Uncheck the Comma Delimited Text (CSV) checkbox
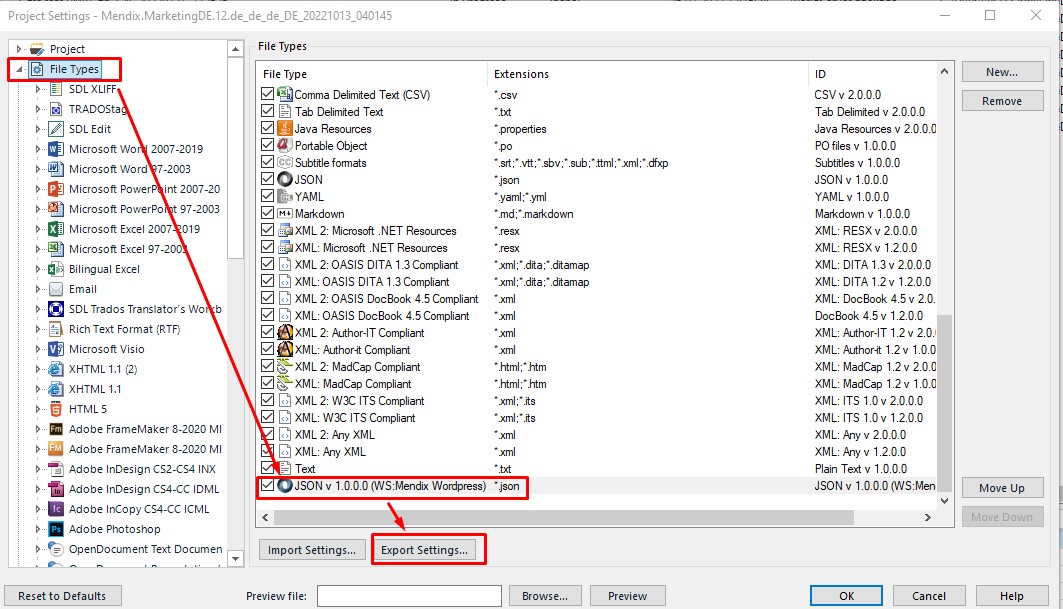 click(x=265, y=92)
